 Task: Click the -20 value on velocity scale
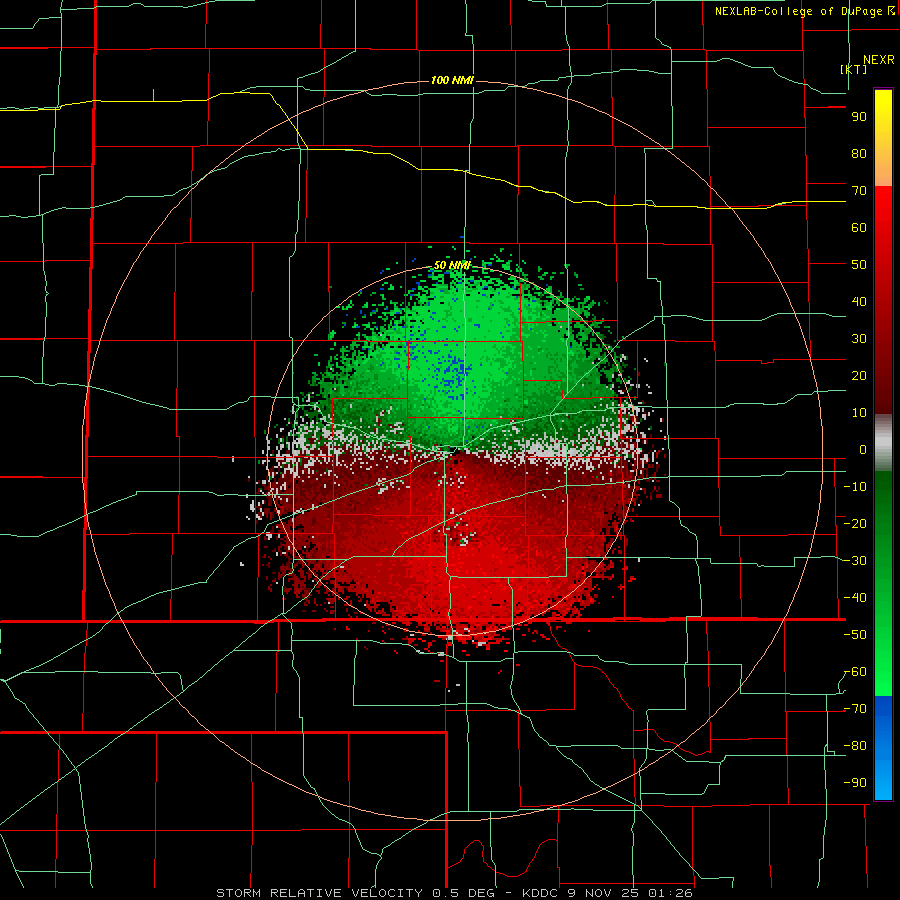click(855, 523)
